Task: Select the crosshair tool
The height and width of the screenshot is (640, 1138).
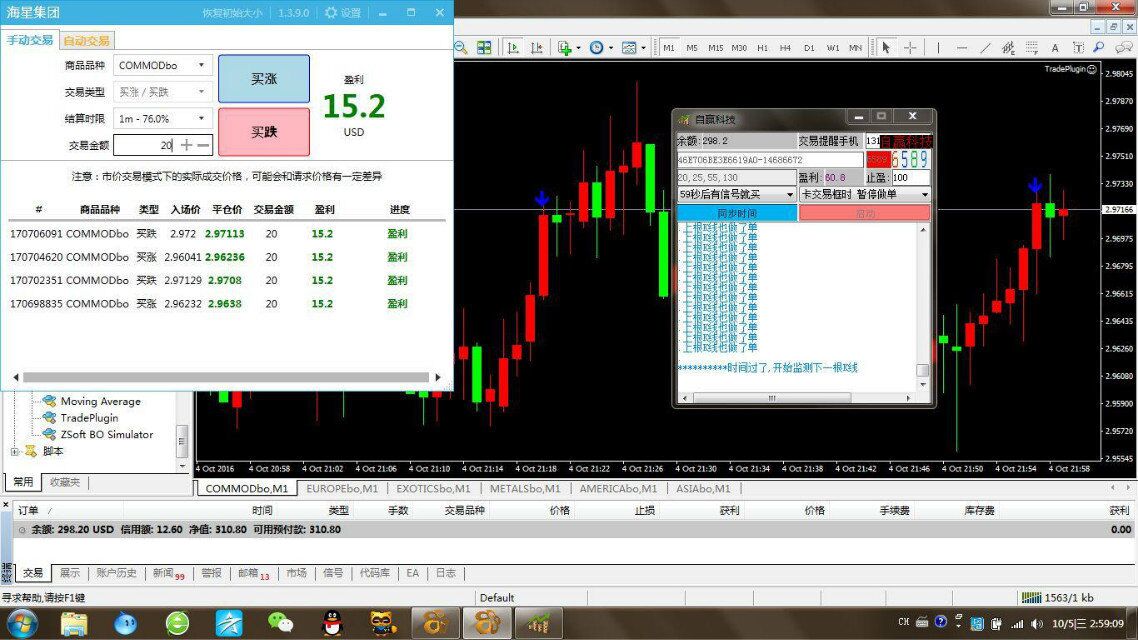Action: tap(910, 48)
